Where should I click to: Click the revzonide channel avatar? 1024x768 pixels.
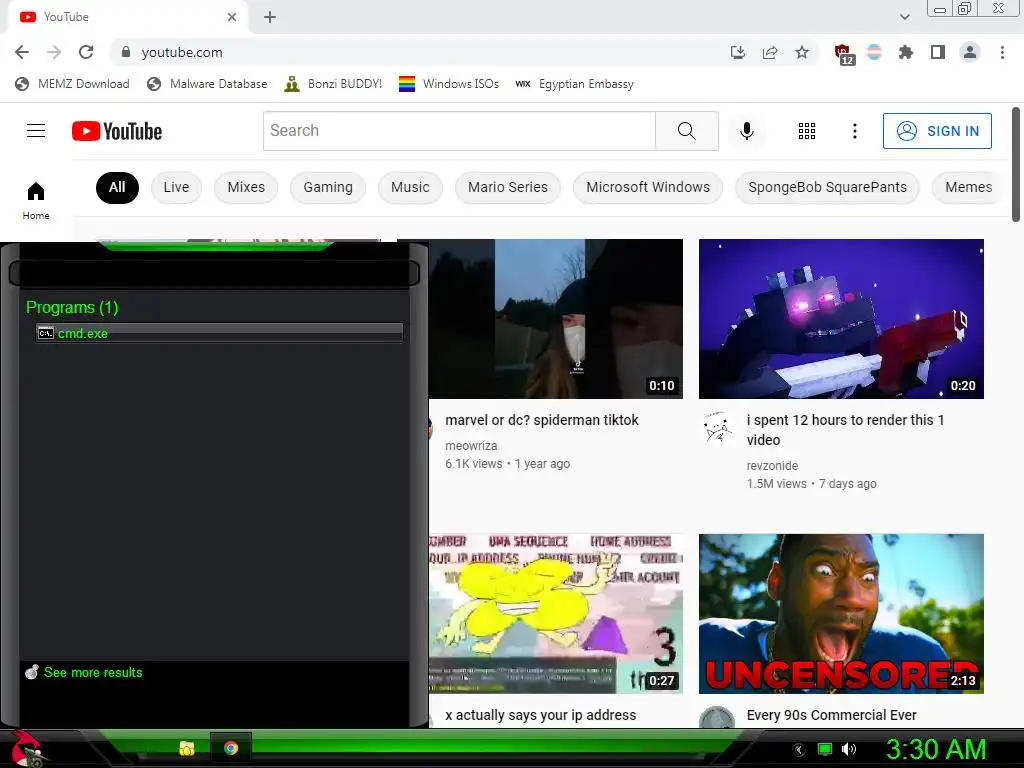tap(717, 427)
